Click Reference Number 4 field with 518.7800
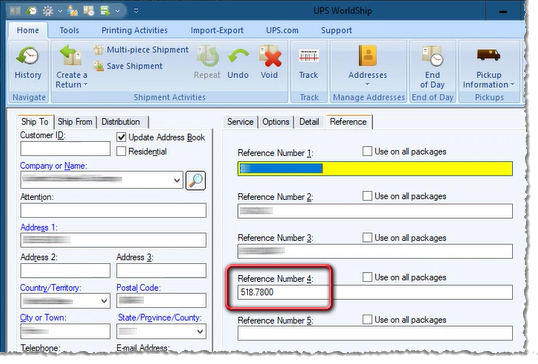Viewport: 538px width, 364px height. coord(375,292)
